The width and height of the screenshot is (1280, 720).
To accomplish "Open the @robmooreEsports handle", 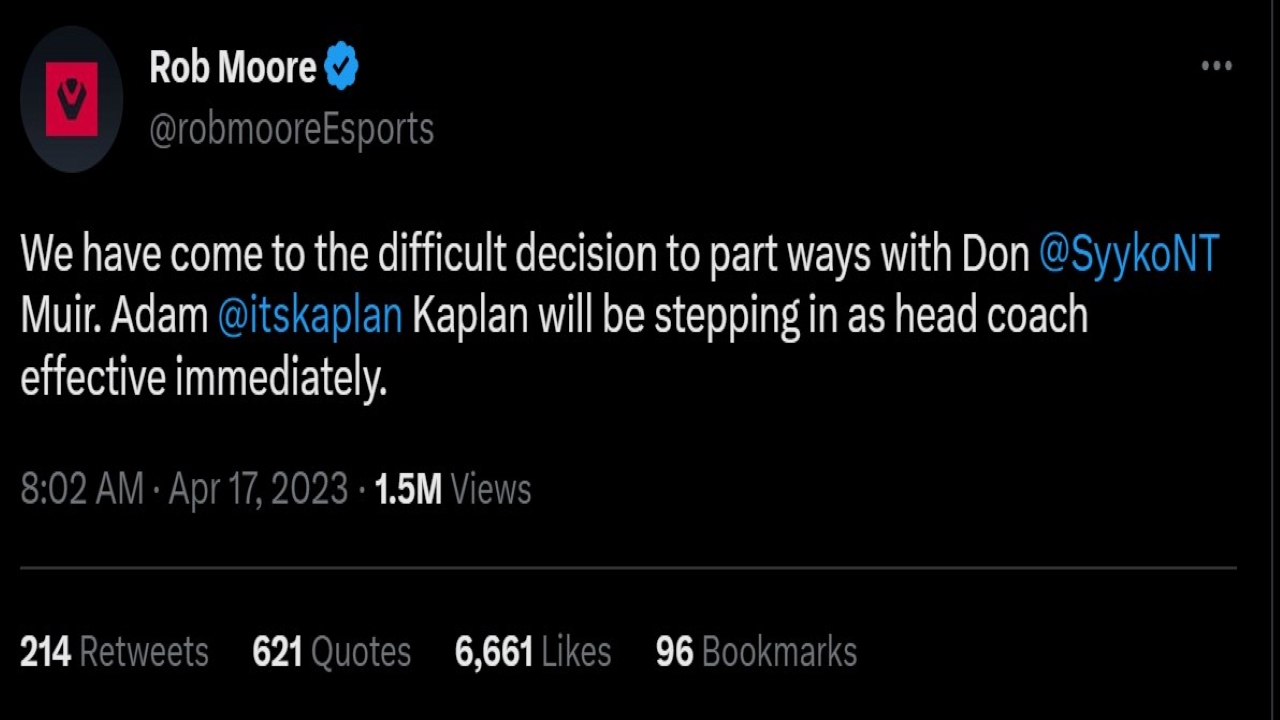I will [291, 129].
